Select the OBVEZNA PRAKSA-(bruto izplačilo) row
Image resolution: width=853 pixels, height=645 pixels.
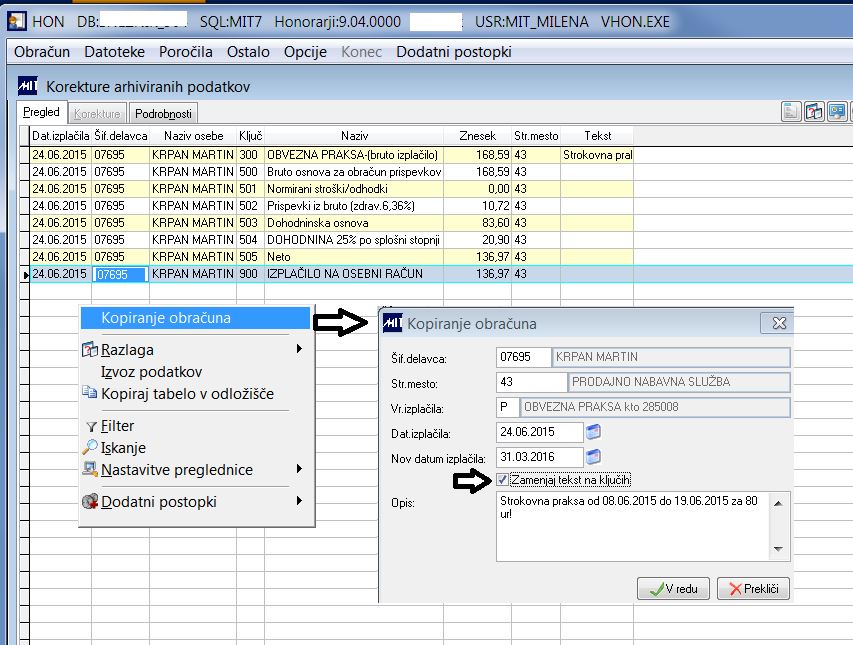(x=332, y=155)
